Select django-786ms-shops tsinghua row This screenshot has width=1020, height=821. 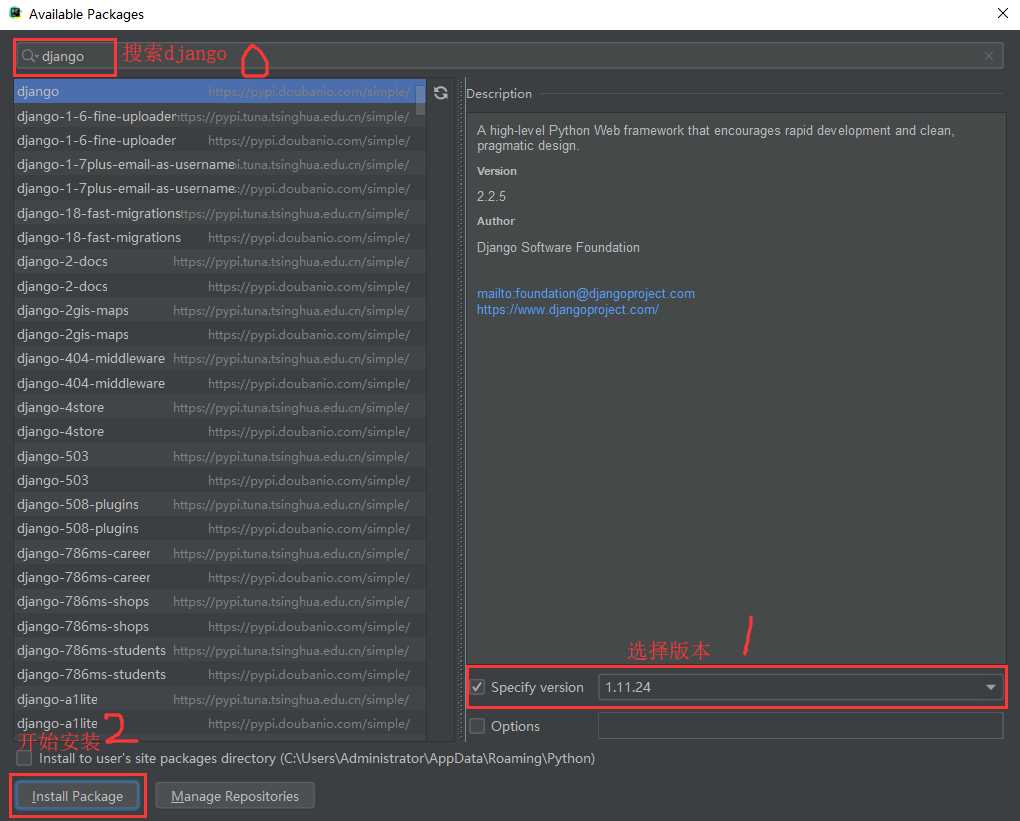[220, 601]
